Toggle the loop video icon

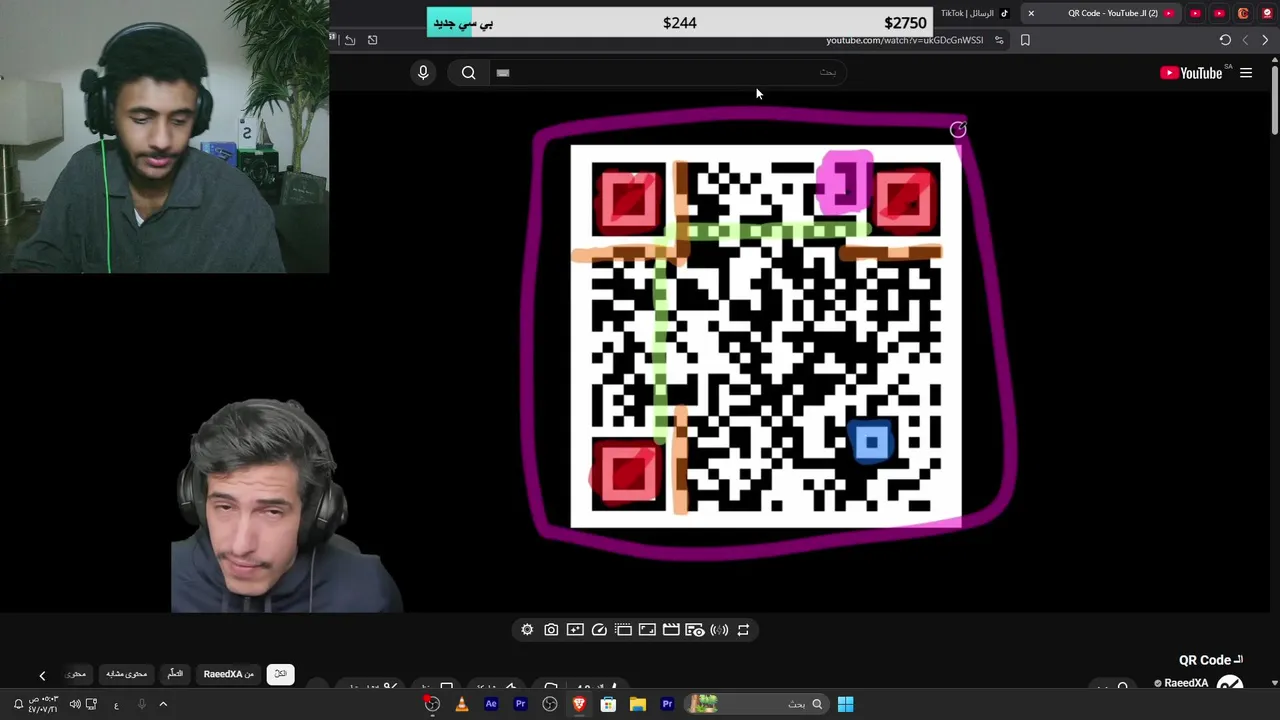[743, 630]
